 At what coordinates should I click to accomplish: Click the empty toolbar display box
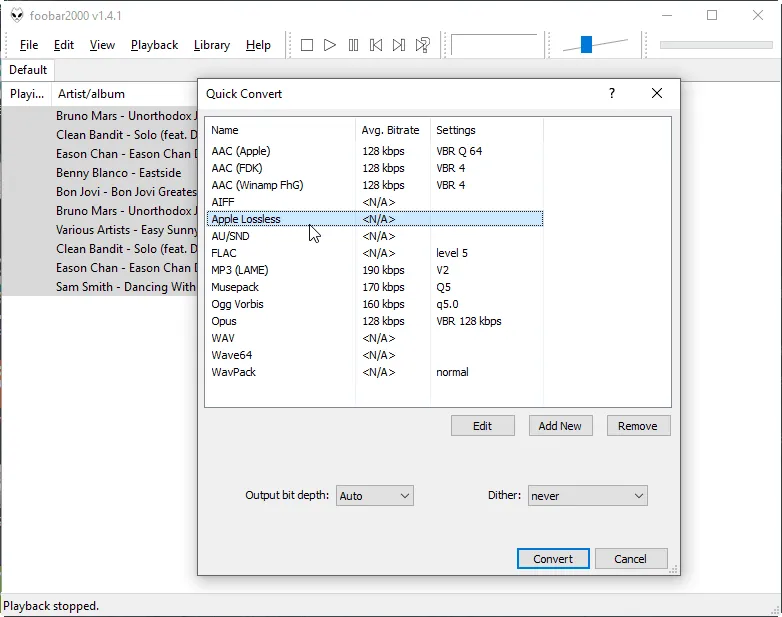coord(494,45)
